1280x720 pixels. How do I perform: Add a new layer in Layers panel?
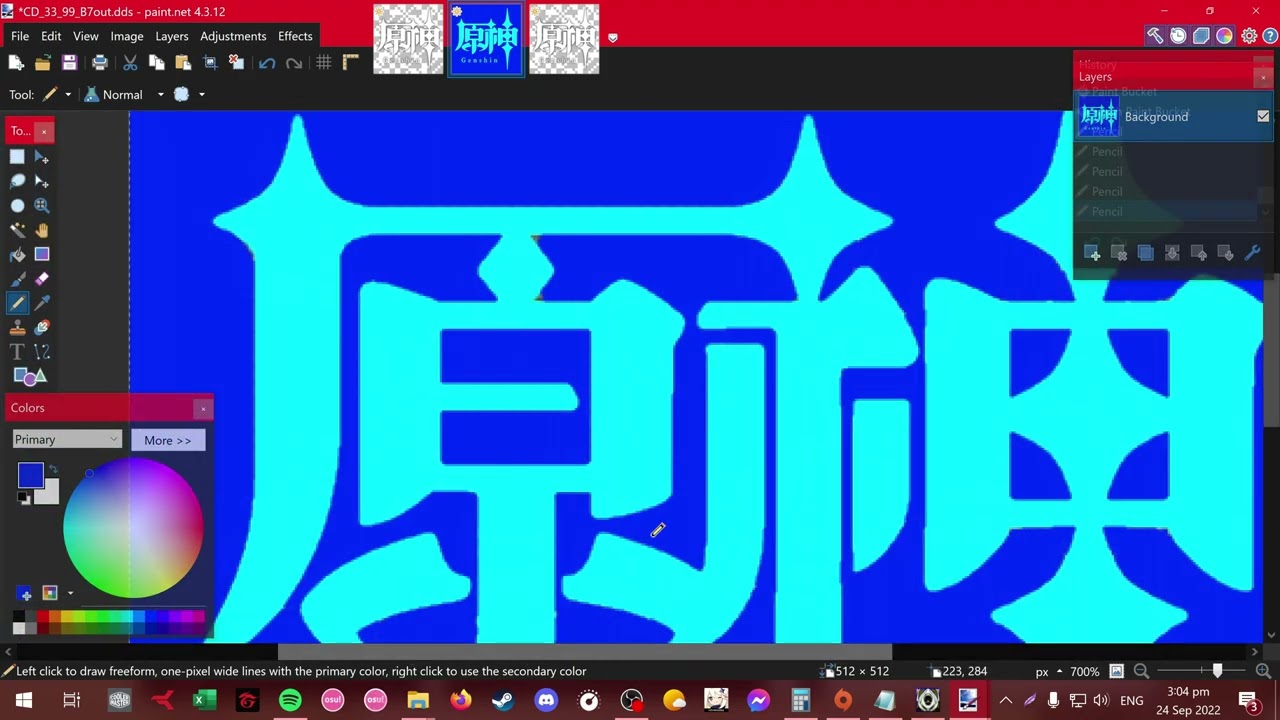click(x=1092, y=253)
